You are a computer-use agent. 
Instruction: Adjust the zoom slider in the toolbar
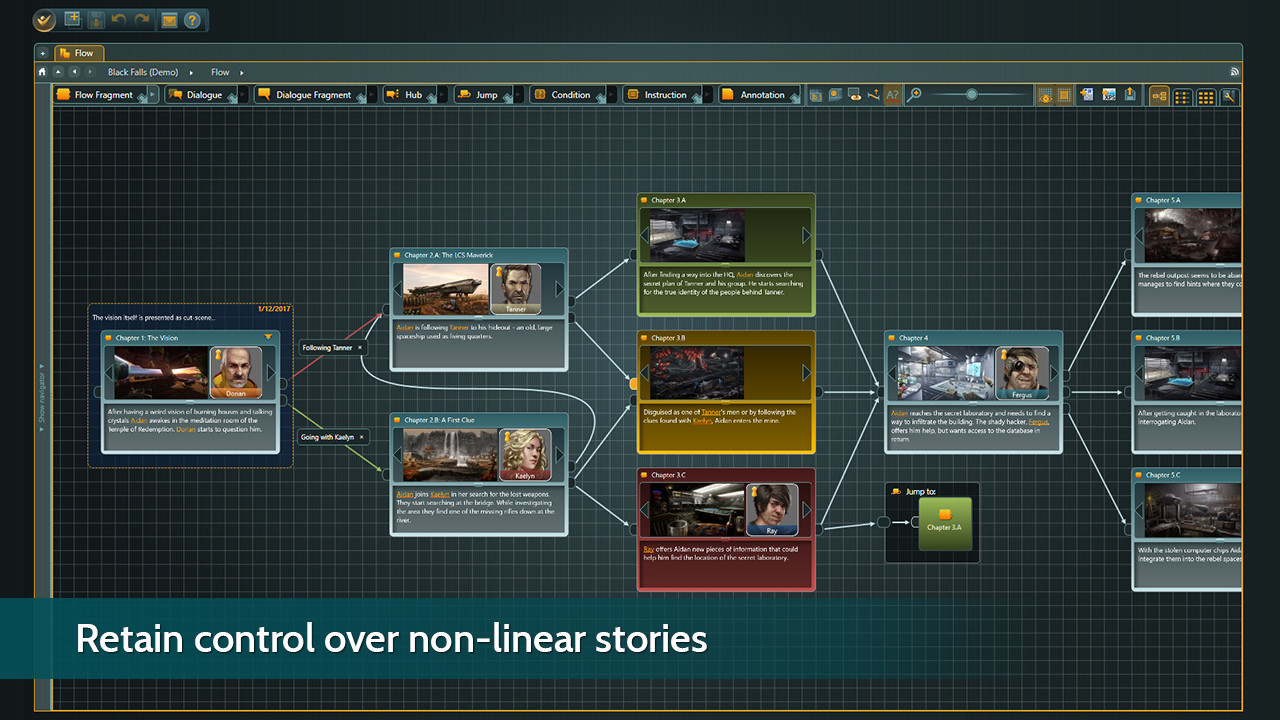pos(973,94)
